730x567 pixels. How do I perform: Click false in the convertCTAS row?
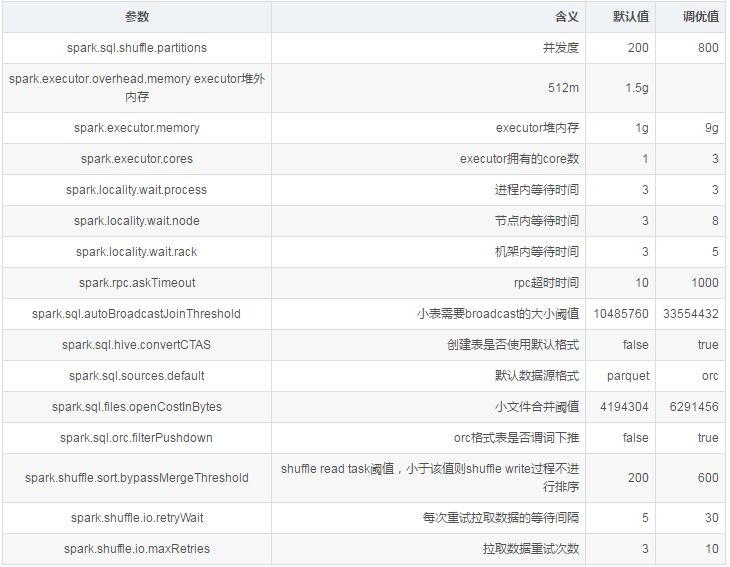click(635, 345)
